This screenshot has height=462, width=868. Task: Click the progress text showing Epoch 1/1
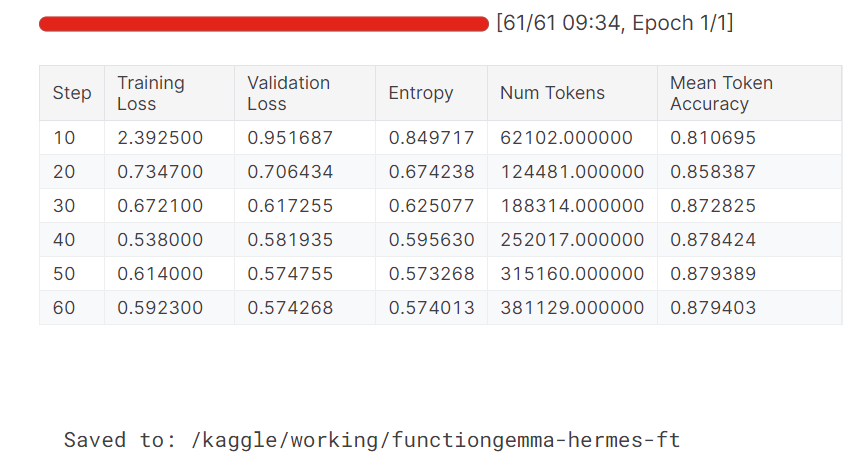(614, 23)
